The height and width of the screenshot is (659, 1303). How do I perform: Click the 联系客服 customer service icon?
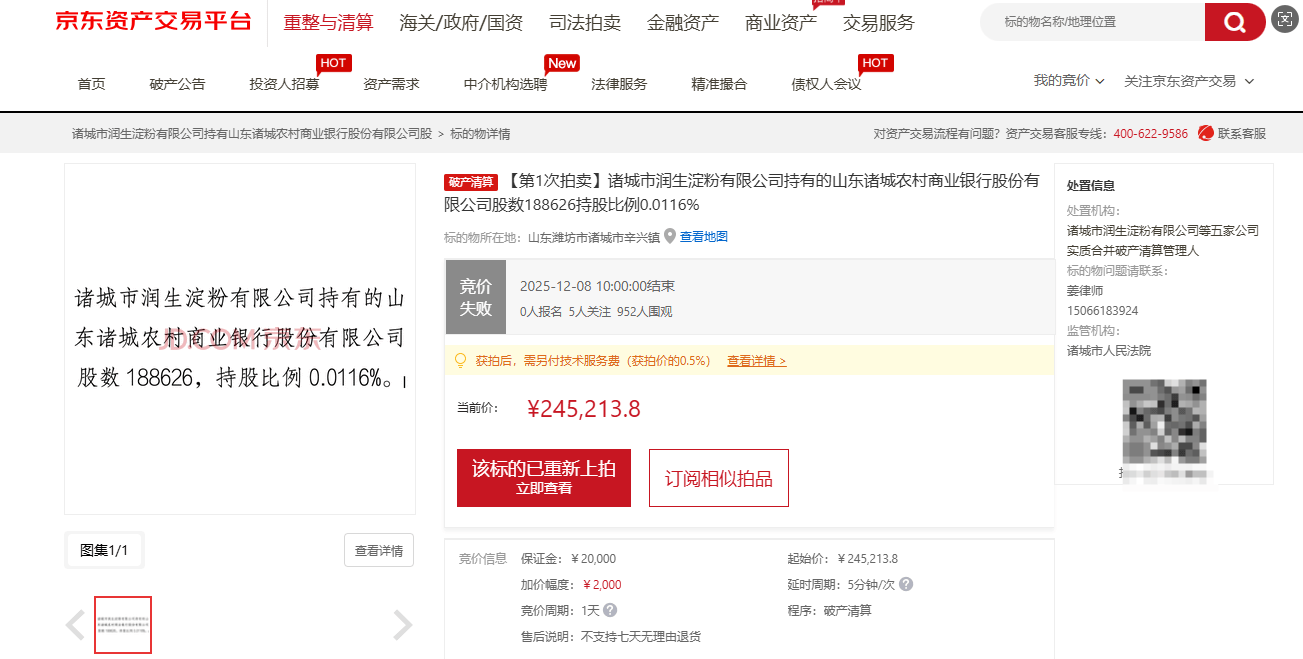pos(1206,134)
